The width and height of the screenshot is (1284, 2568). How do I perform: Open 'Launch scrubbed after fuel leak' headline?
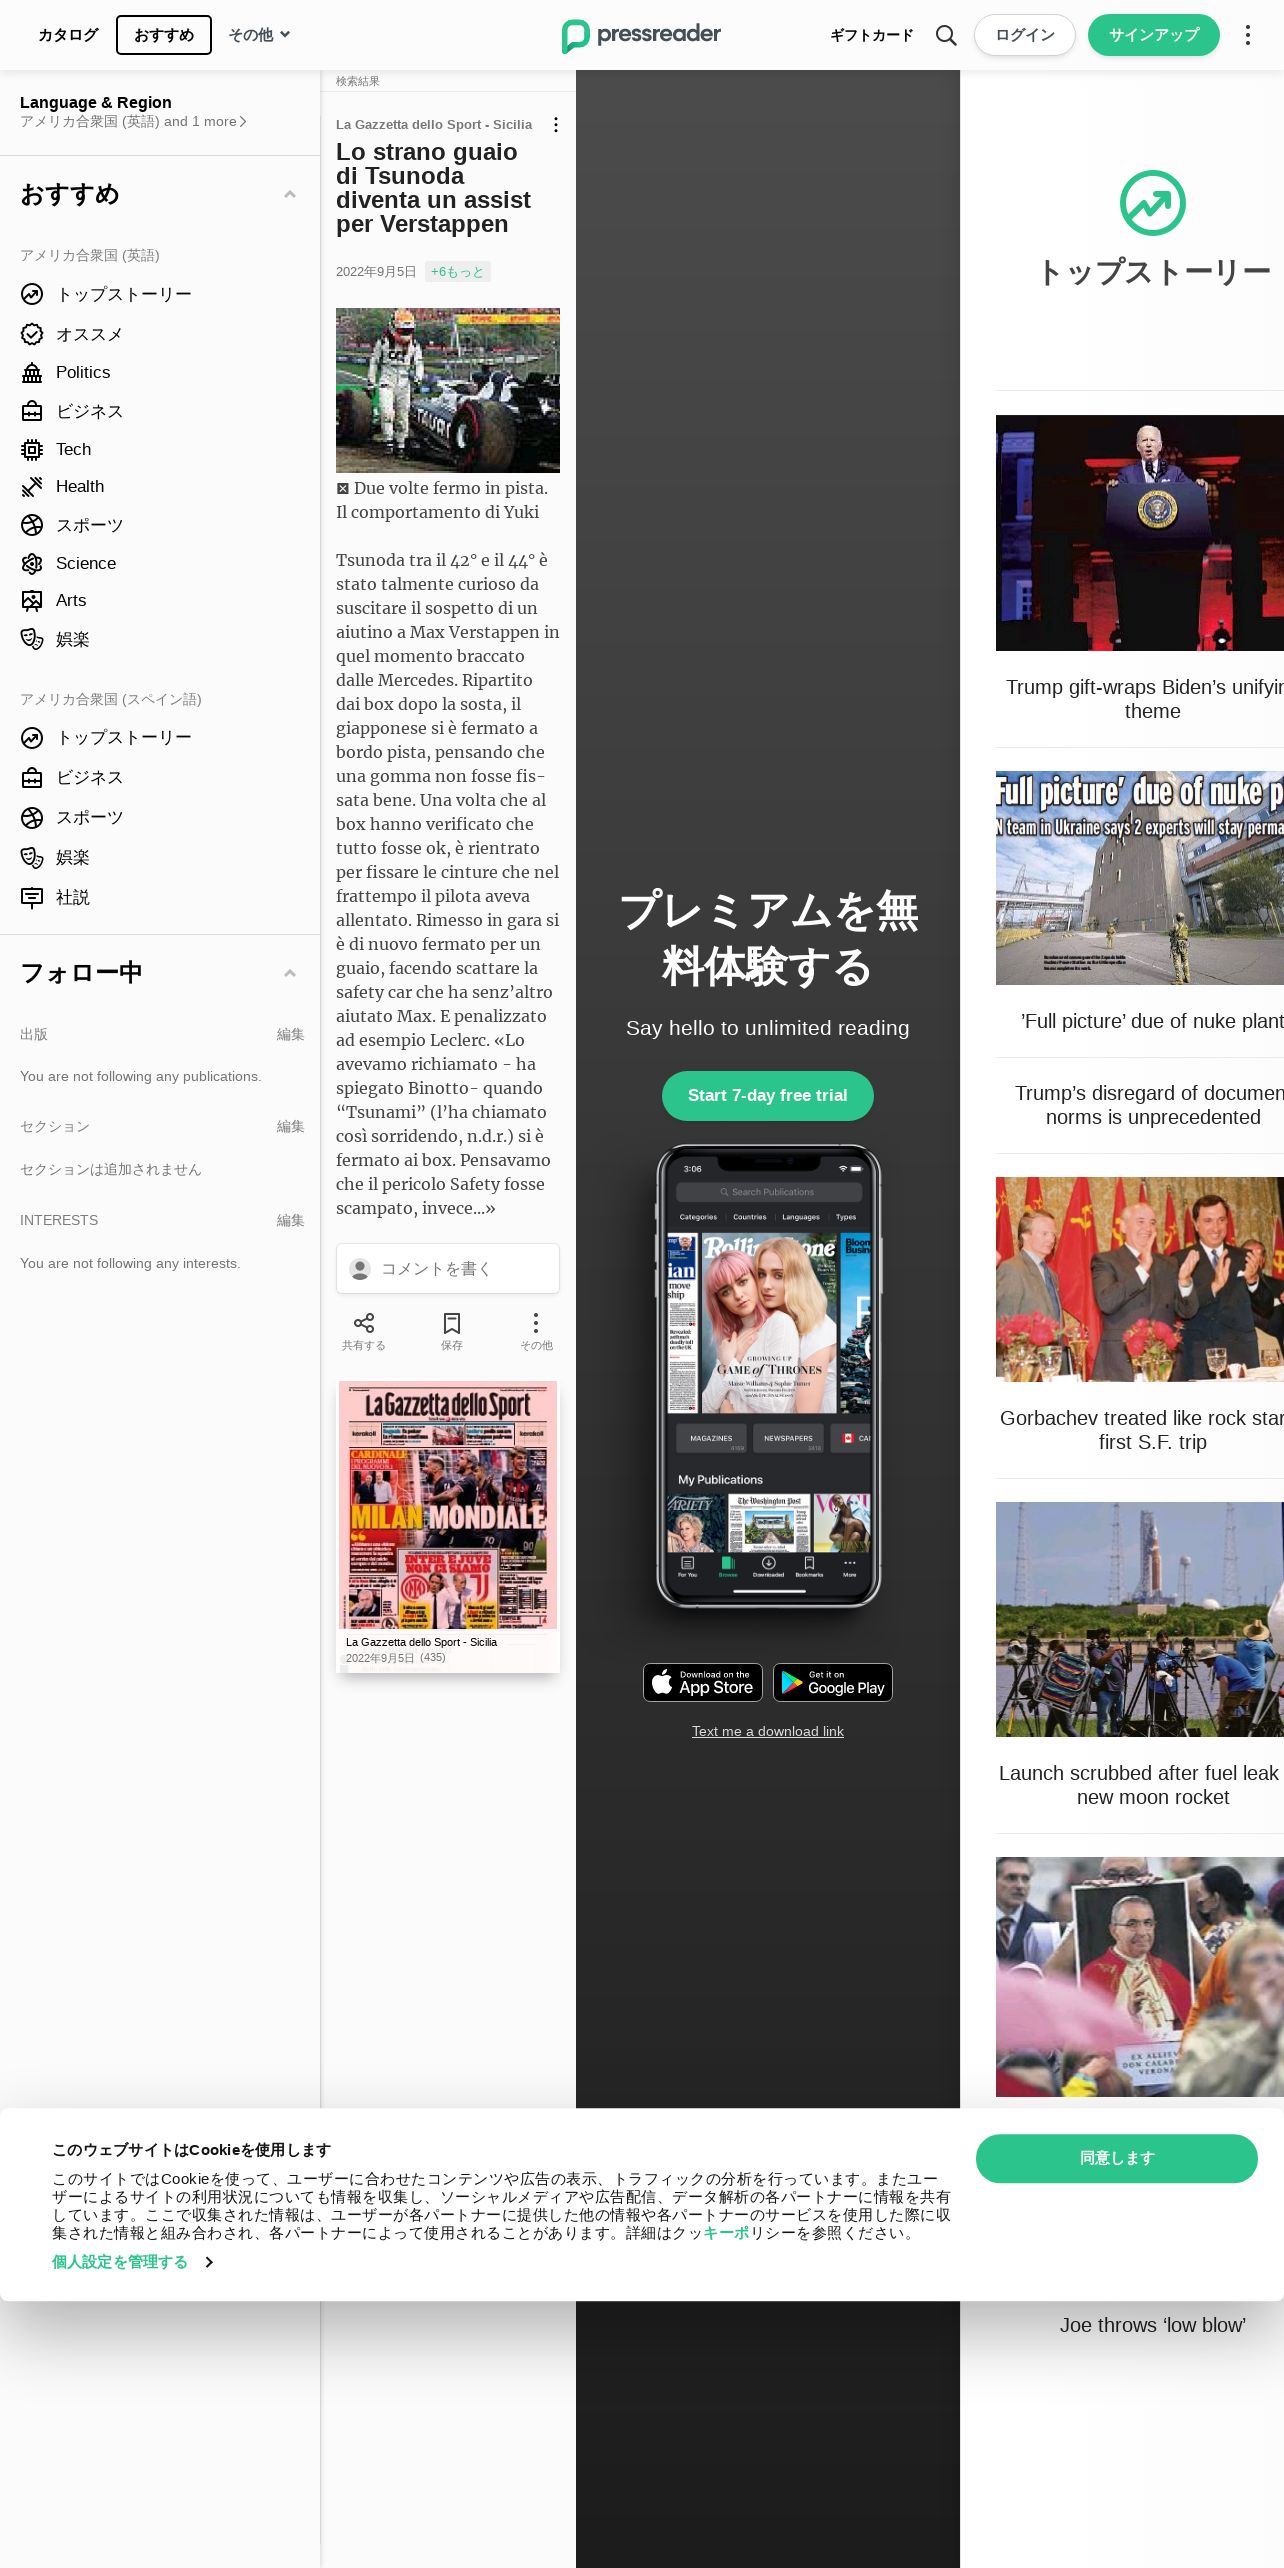coord(1141,1785)
